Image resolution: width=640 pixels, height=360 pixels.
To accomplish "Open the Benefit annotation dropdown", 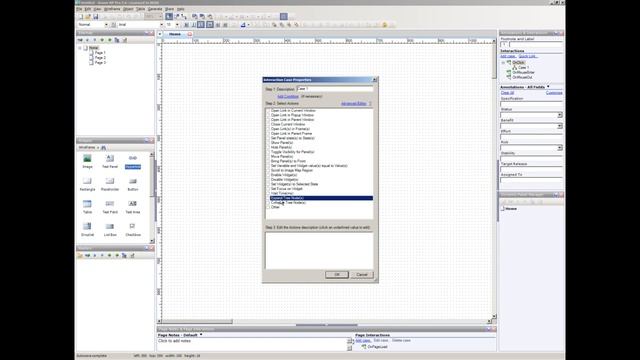I will point(560,126).
